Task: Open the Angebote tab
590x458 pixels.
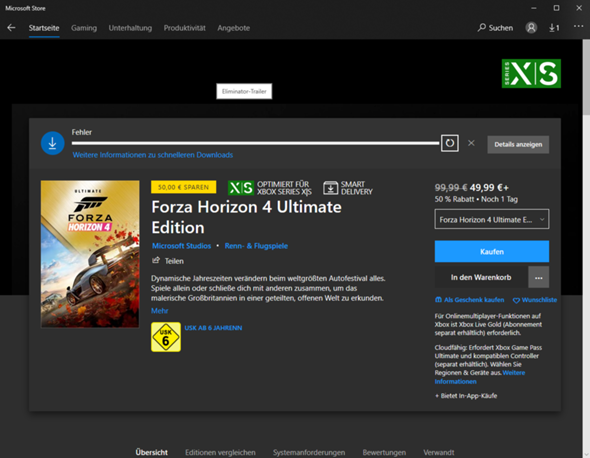Action: click(x=233, y=28)
